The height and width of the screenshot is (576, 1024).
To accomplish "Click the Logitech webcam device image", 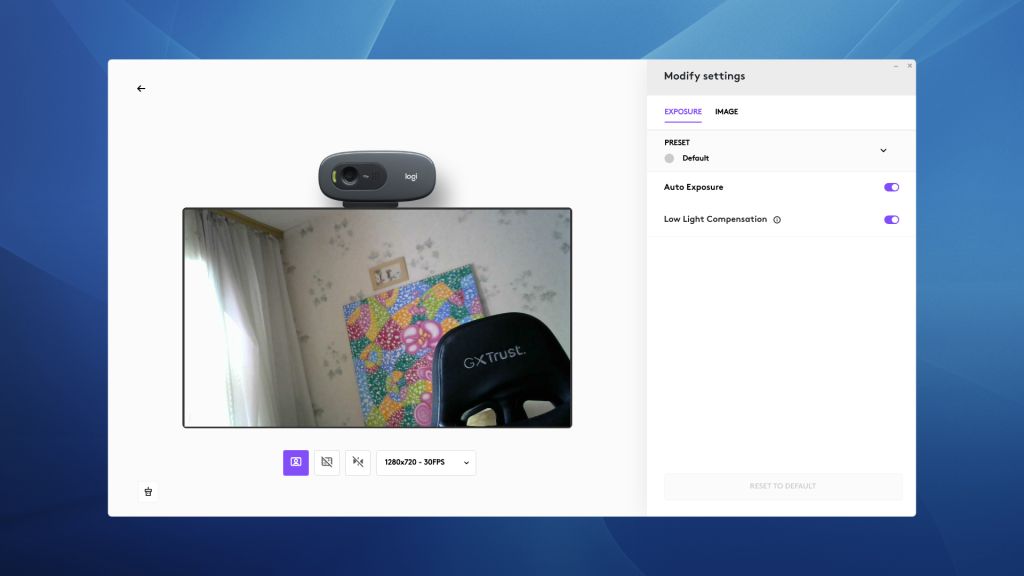I will [x=377, y=178].
